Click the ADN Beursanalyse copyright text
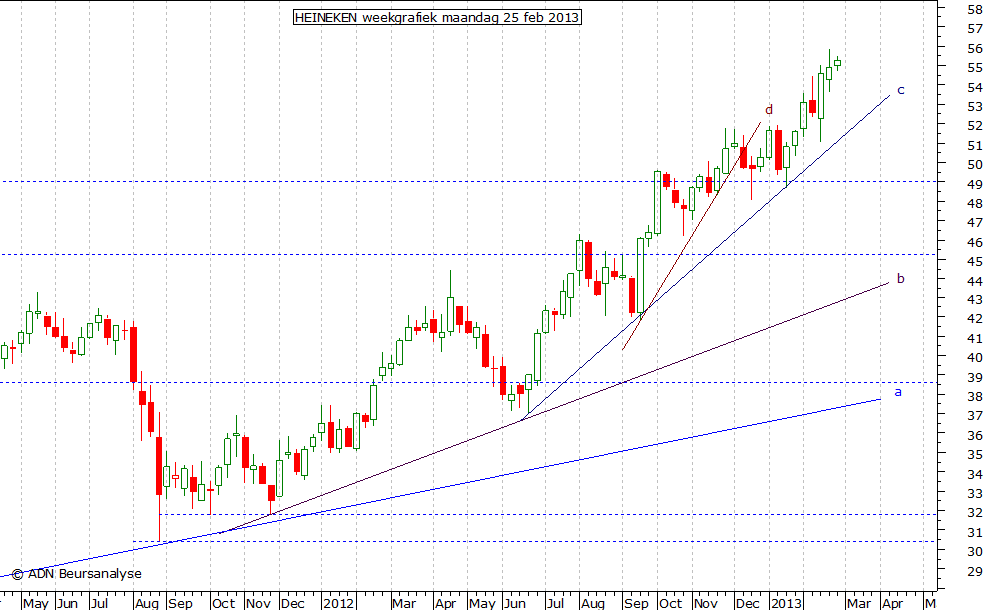This screenshot has width=985, height=610. tap(77, 574)
